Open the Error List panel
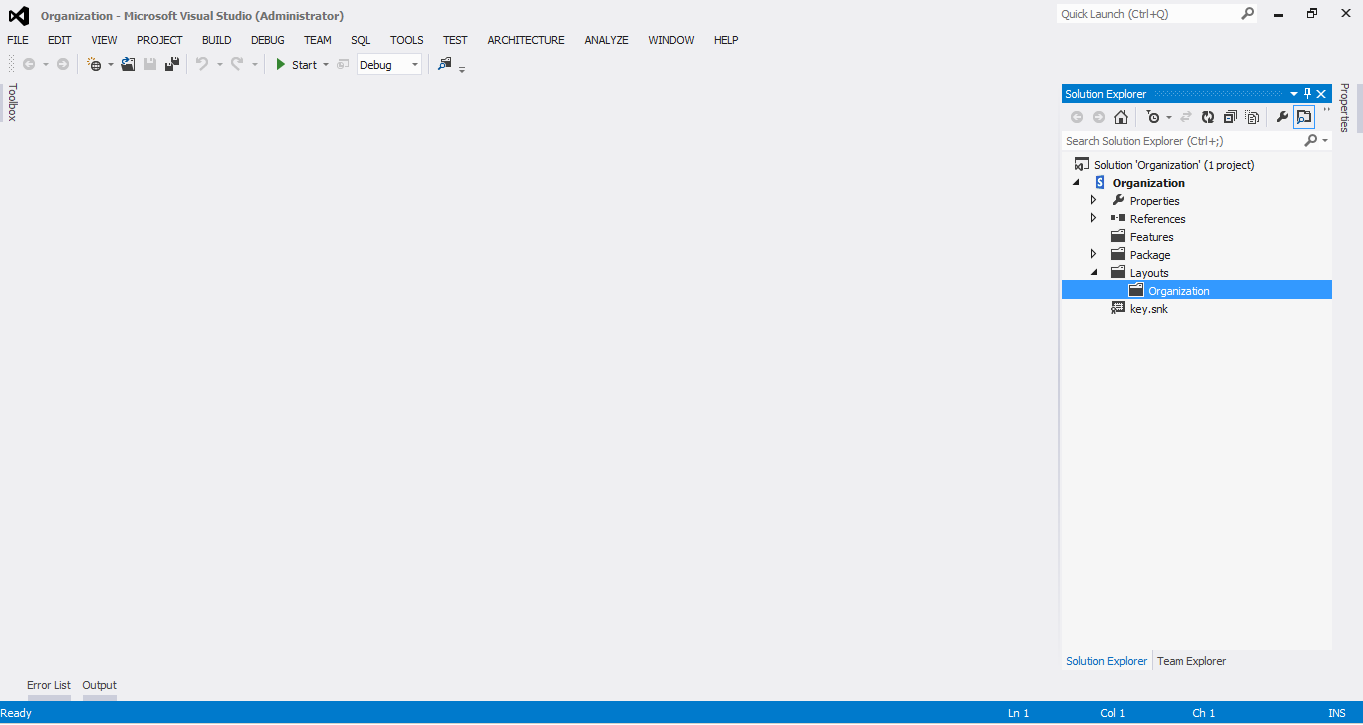This screenshot has width=1363, height=725. point(48,685)
